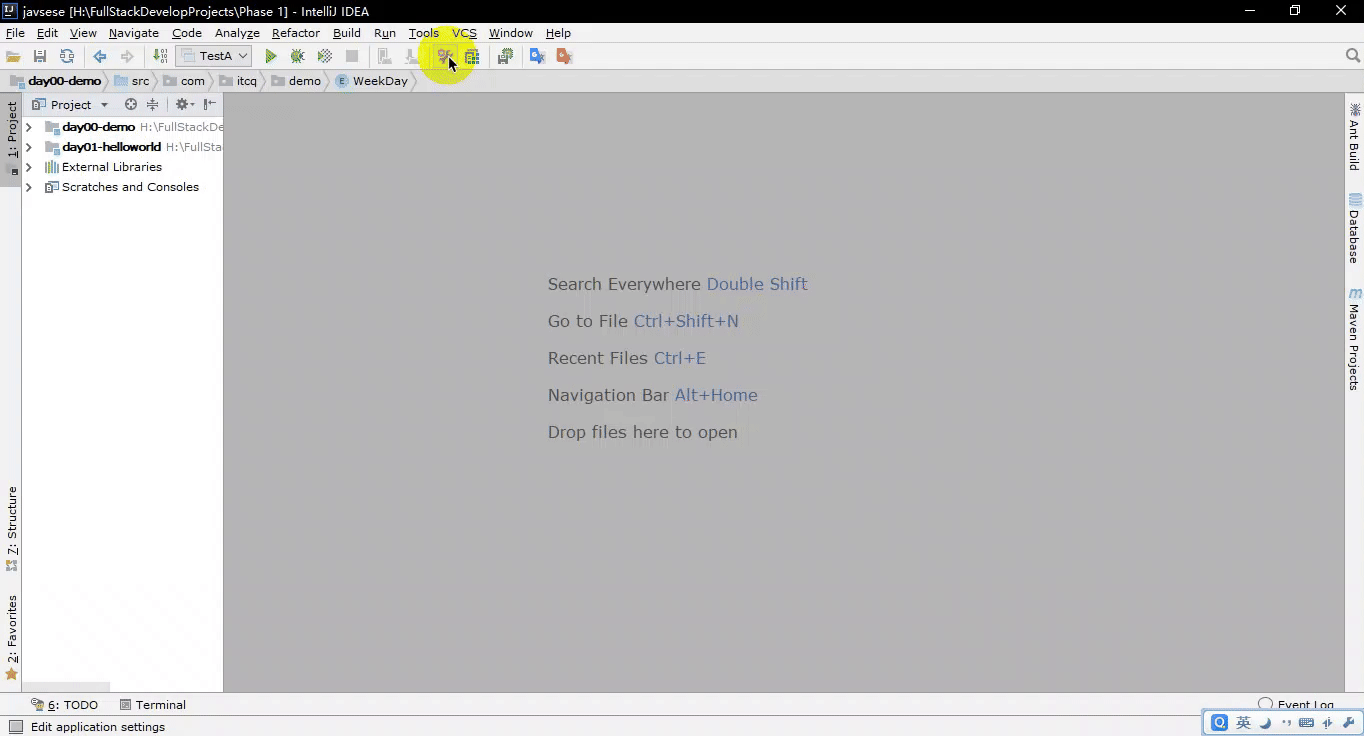1364x736 pixels.
Task: Open the Window menu
Action: point(510,33)
